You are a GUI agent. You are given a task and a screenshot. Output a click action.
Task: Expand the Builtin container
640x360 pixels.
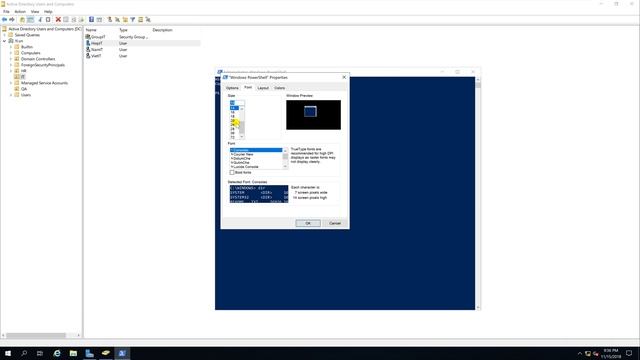(11, 47)
